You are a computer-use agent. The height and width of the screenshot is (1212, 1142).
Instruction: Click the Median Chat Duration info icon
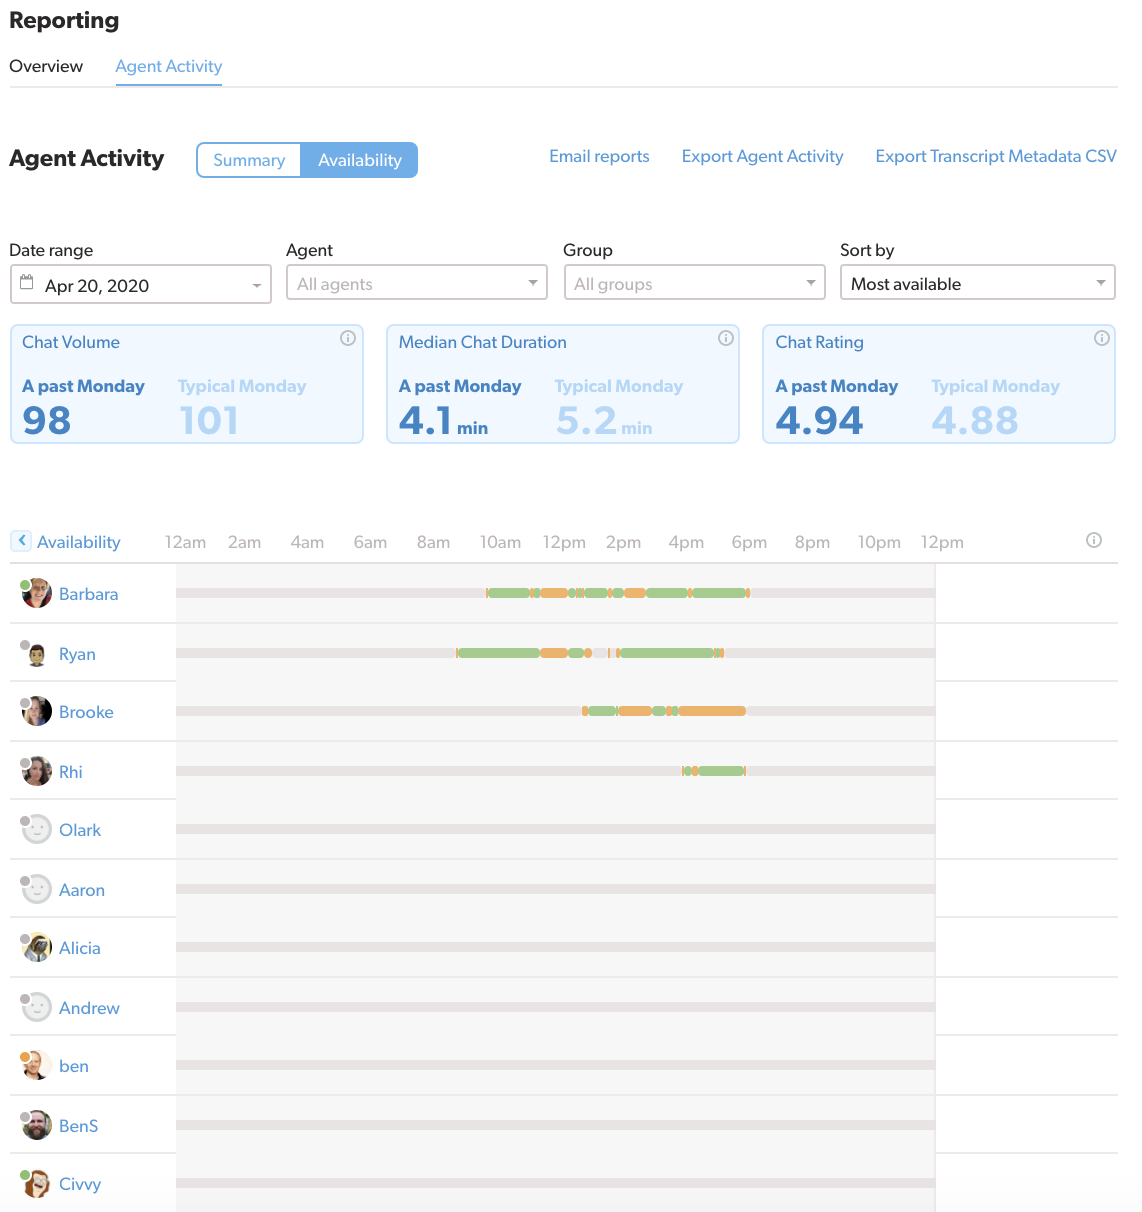click(x=725, y=339)
